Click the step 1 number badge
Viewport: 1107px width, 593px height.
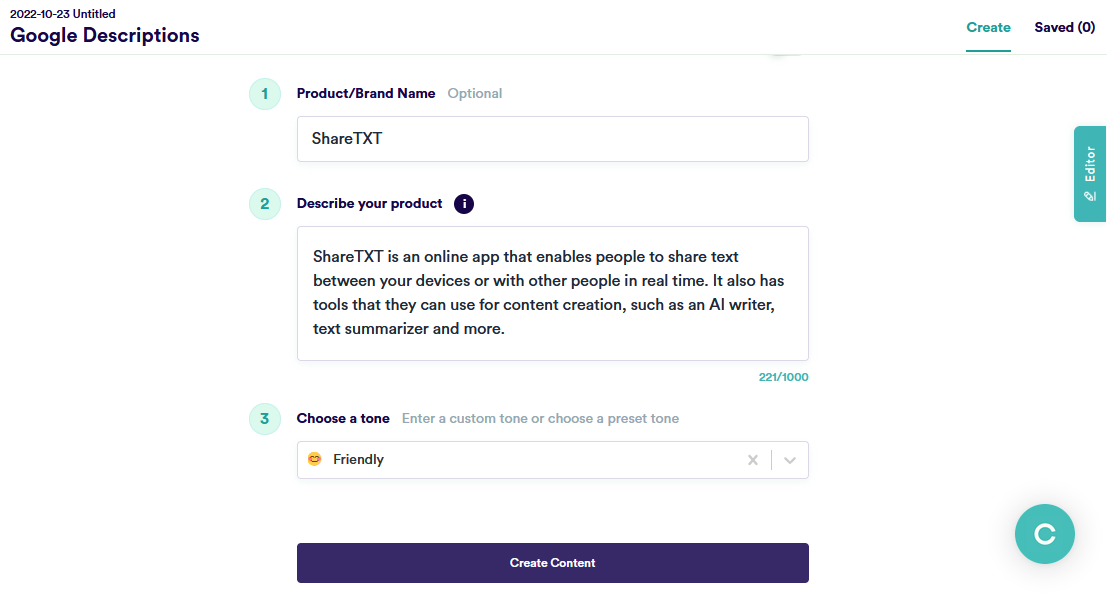click(x=265, y=94)
